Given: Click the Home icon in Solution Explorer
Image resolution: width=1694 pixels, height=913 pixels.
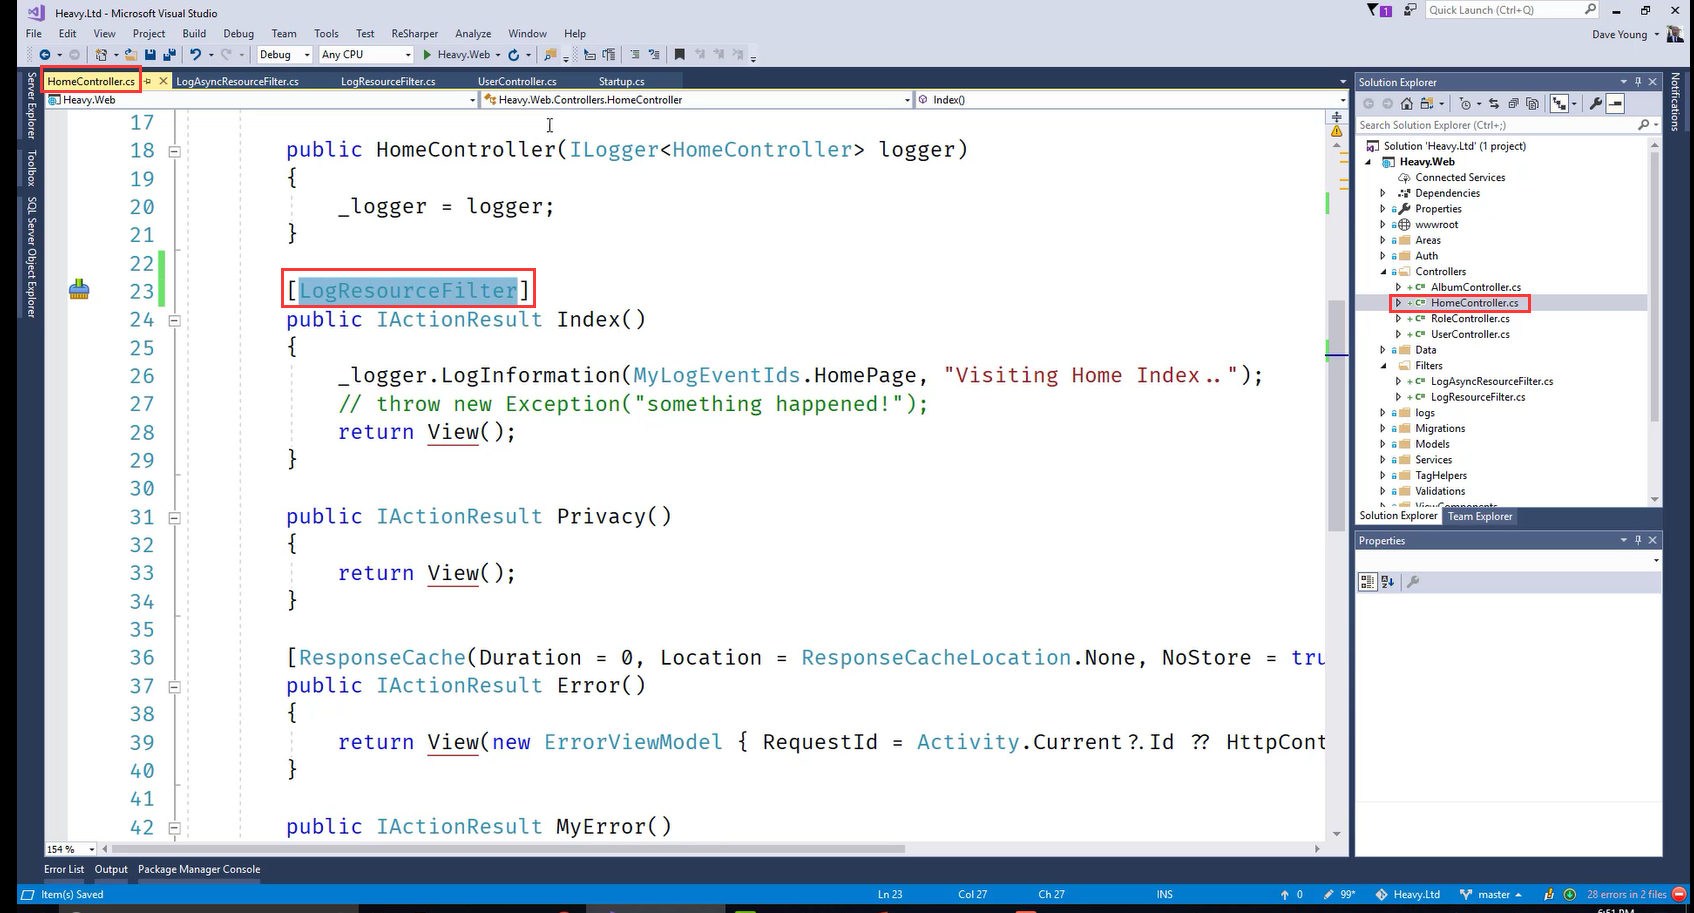Looking at the screenshot, I should click(x=1407, y=104).
